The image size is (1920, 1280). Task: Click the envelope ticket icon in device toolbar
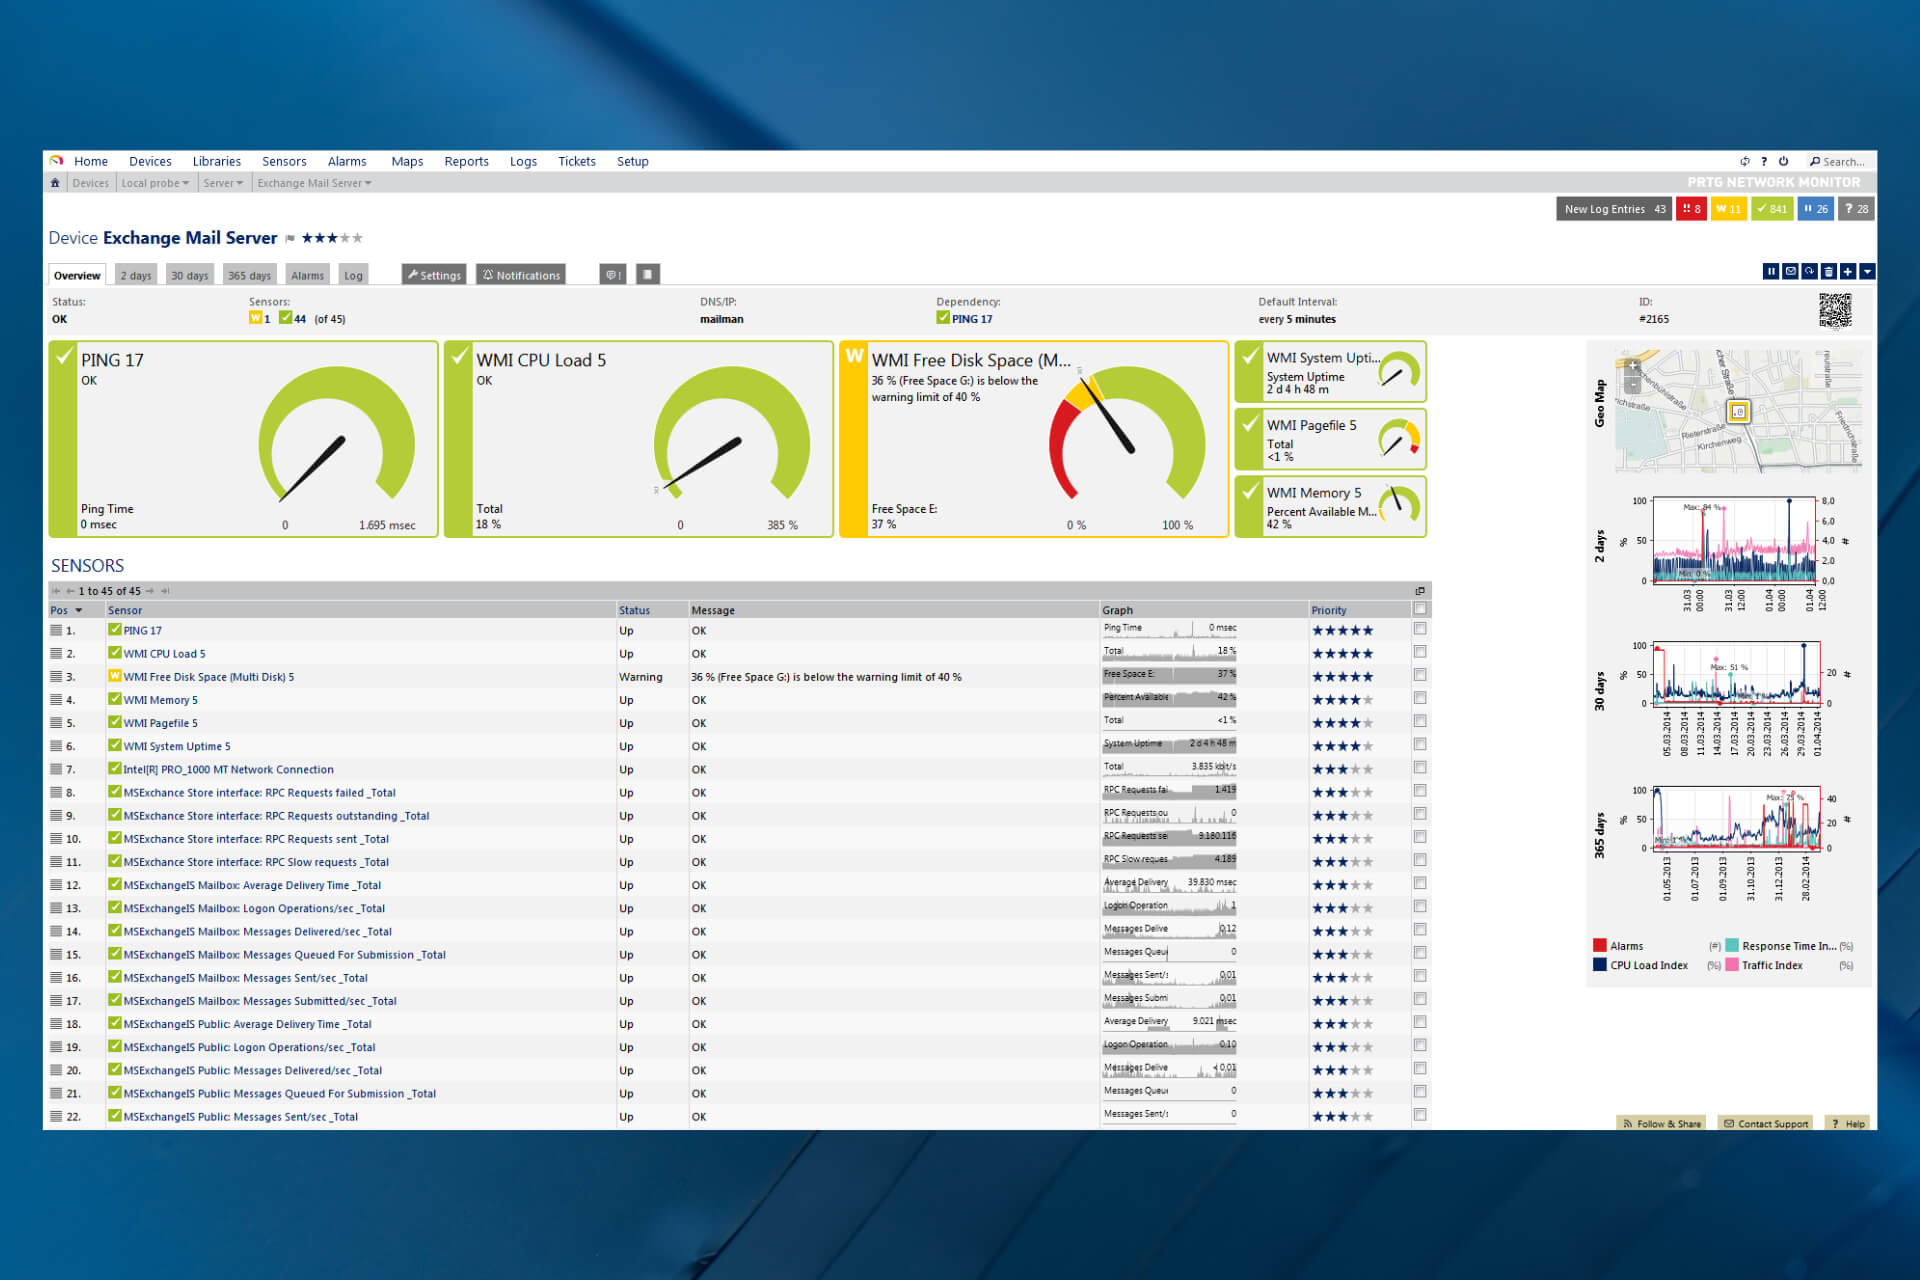point(1790,271)
